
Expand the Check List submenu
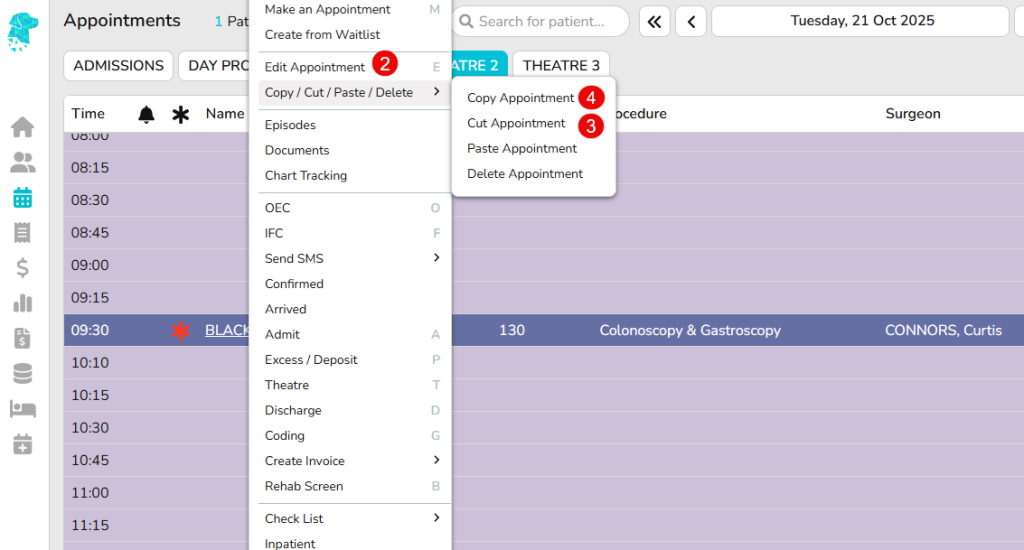point(350,518)
